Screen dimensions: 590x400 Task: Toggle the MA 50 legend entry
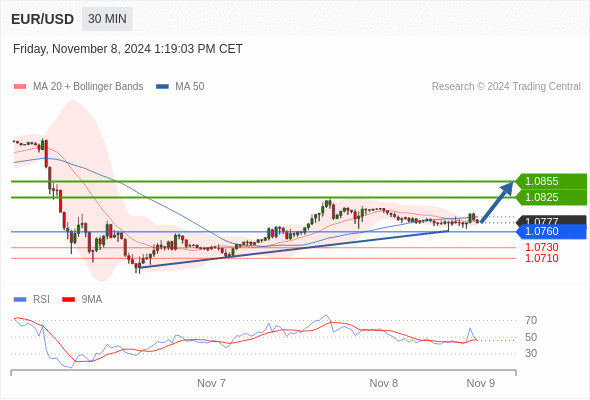point(180,87)
